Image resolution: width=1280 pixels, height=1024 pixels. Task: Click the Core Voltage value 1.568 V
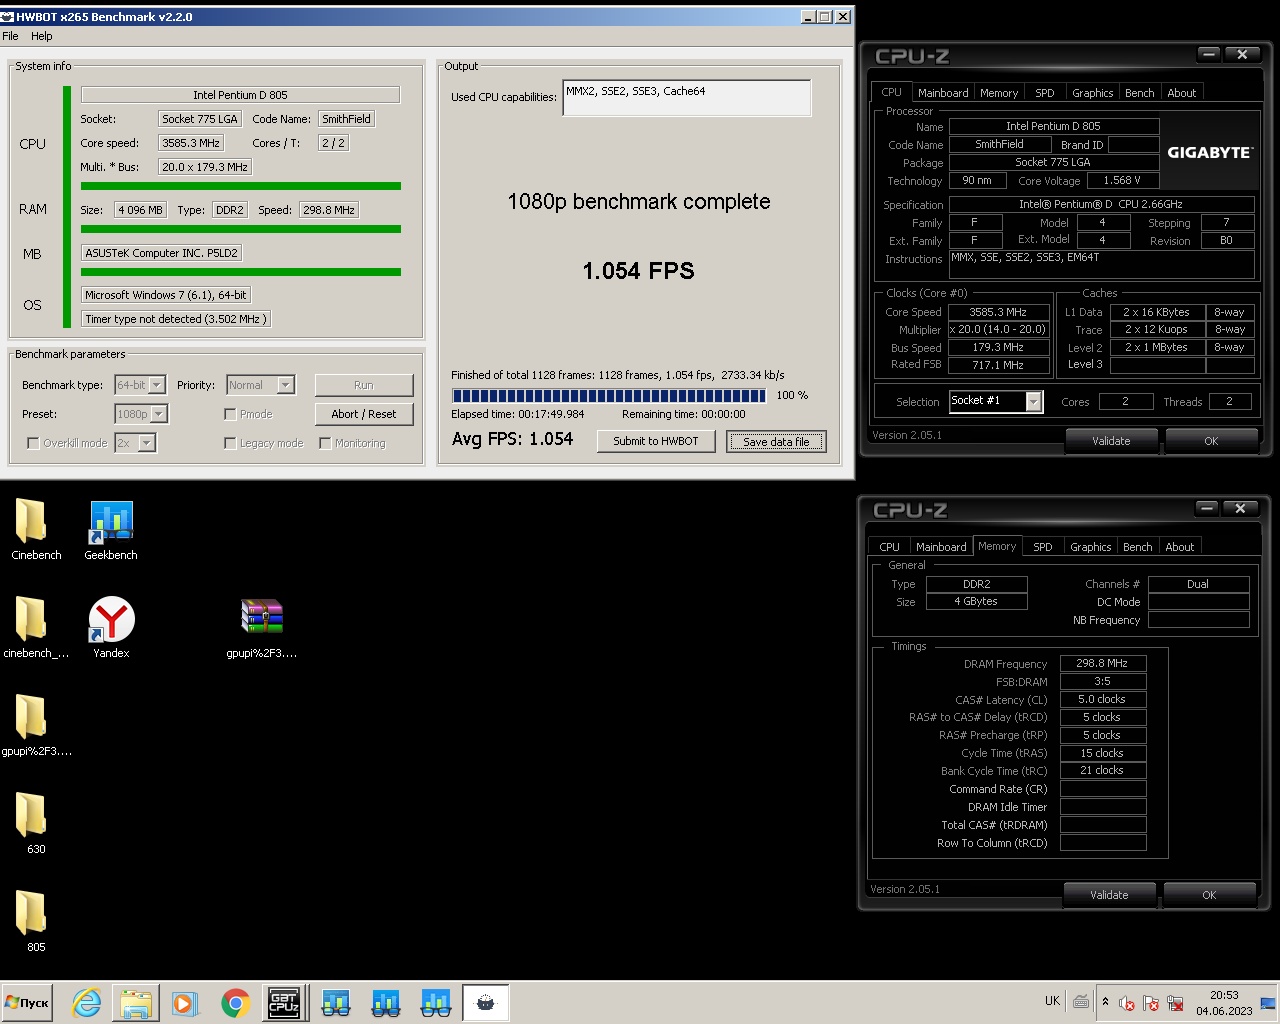point(1122,181)
